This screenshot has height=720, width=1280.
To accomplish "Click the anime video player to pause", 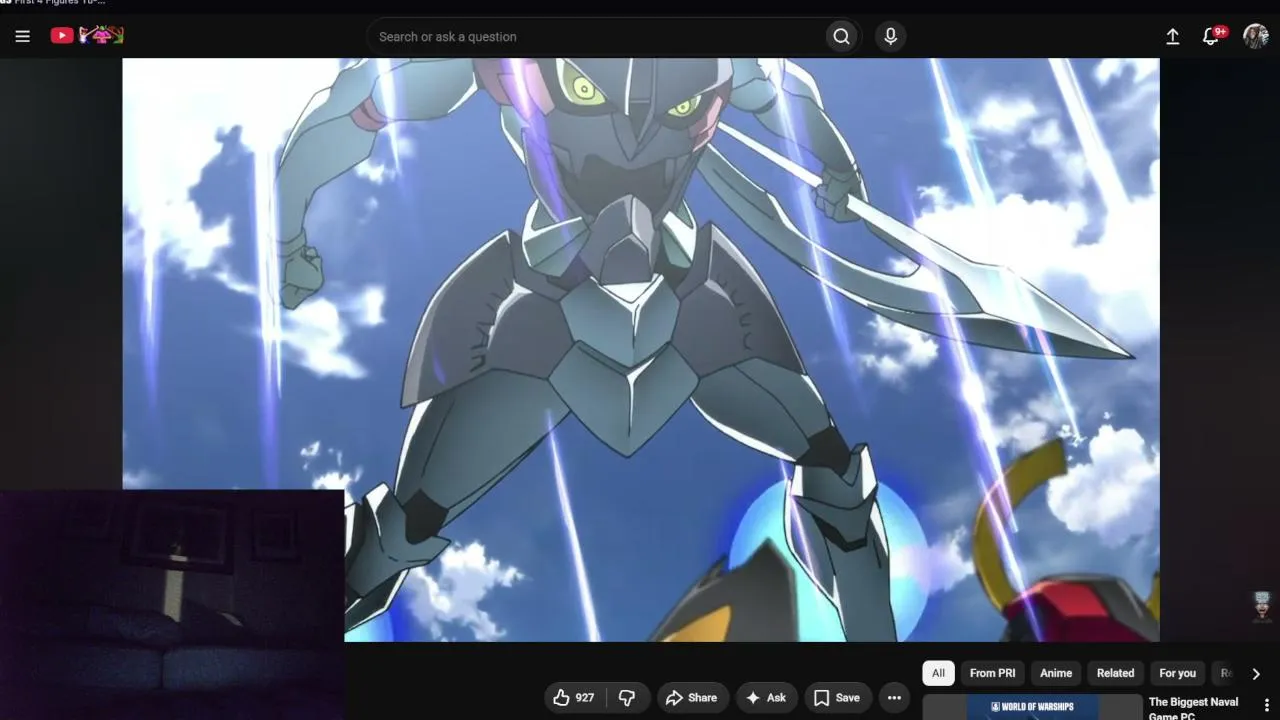I will (x=640, y=349).
